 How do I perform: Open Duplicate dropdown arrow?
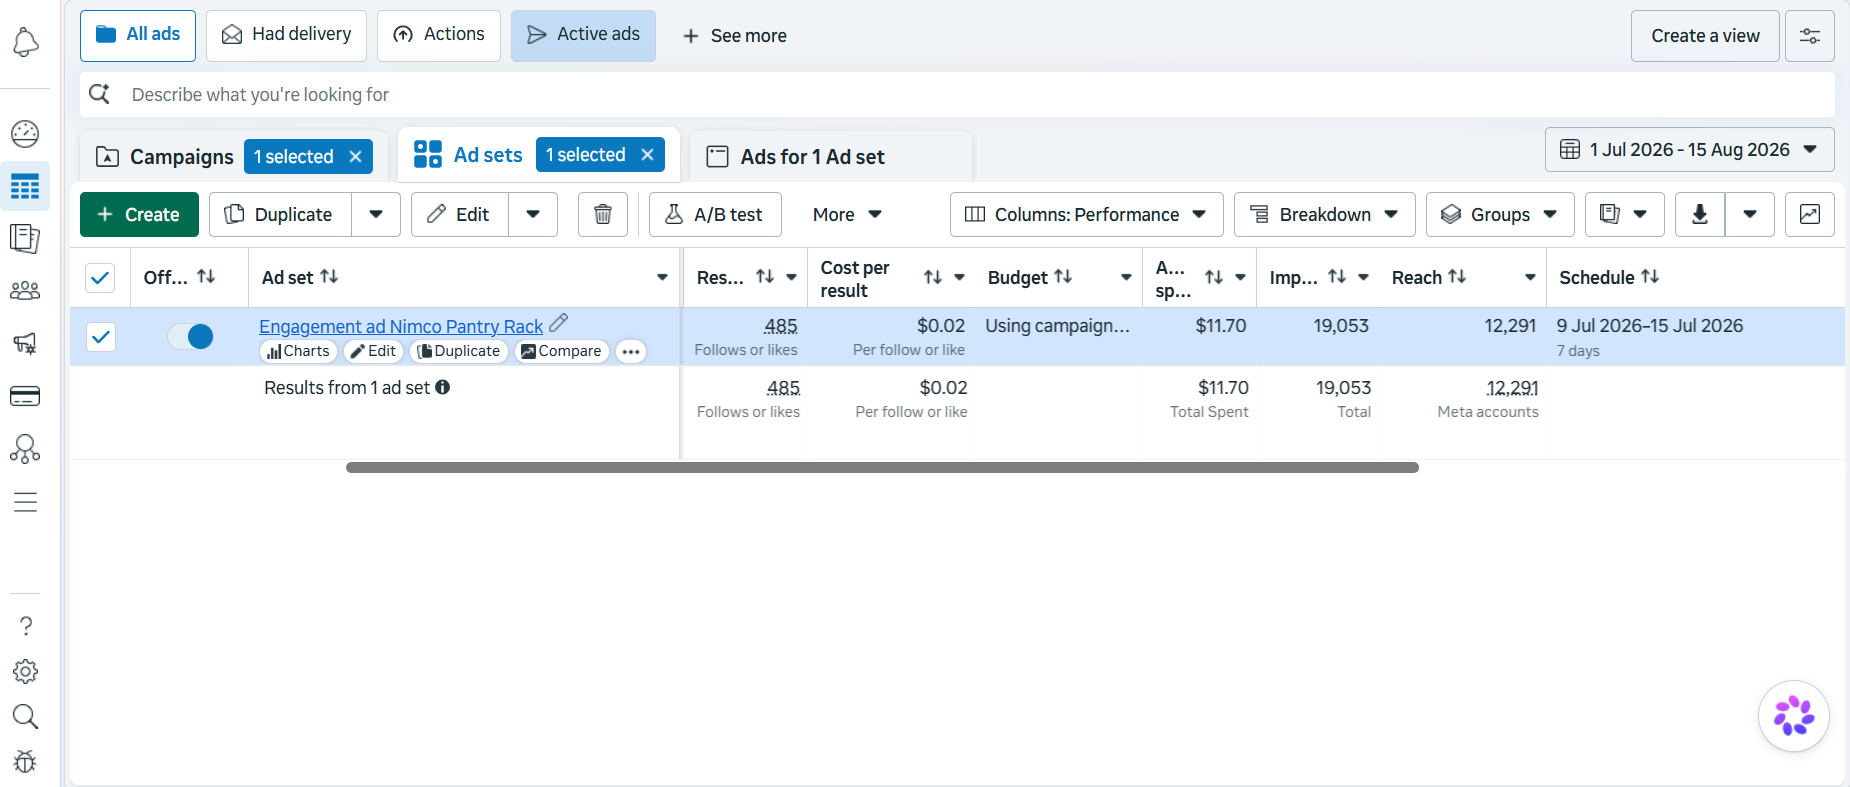376,214
